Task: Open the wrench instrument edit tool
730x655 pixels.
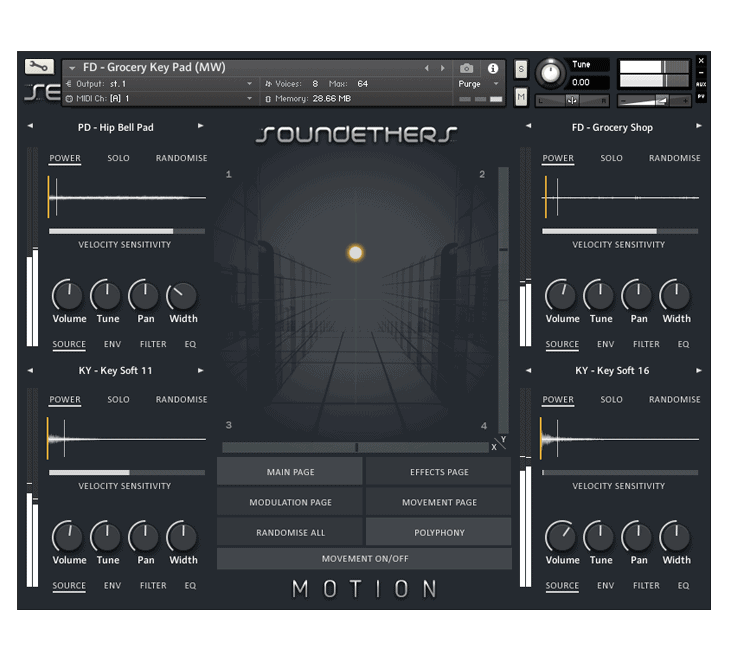Action: pyautogui.click(x=39, y=67)
